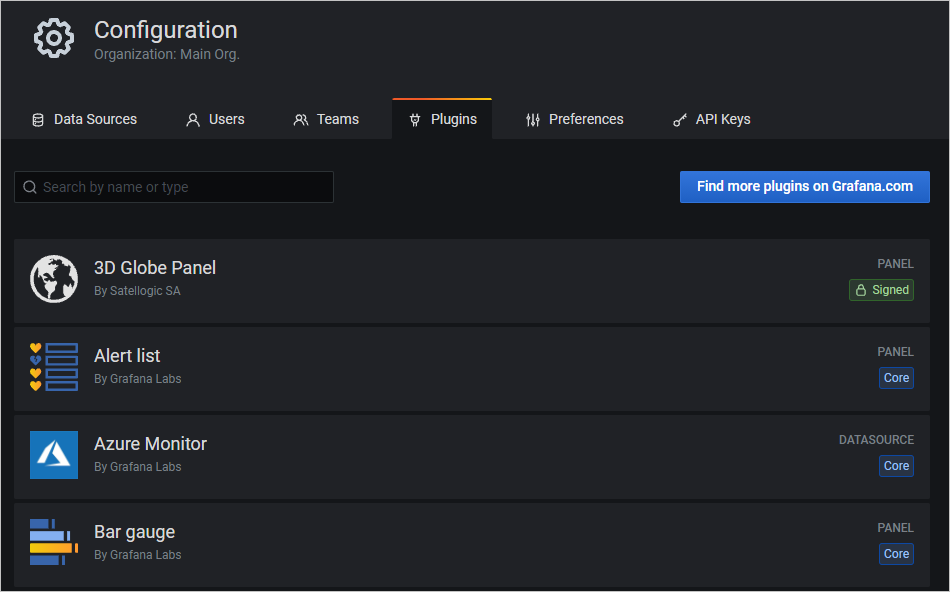
Task: Click 'By Grafana Labs' under Bar gauge
Action: click(x=138, y=555)
